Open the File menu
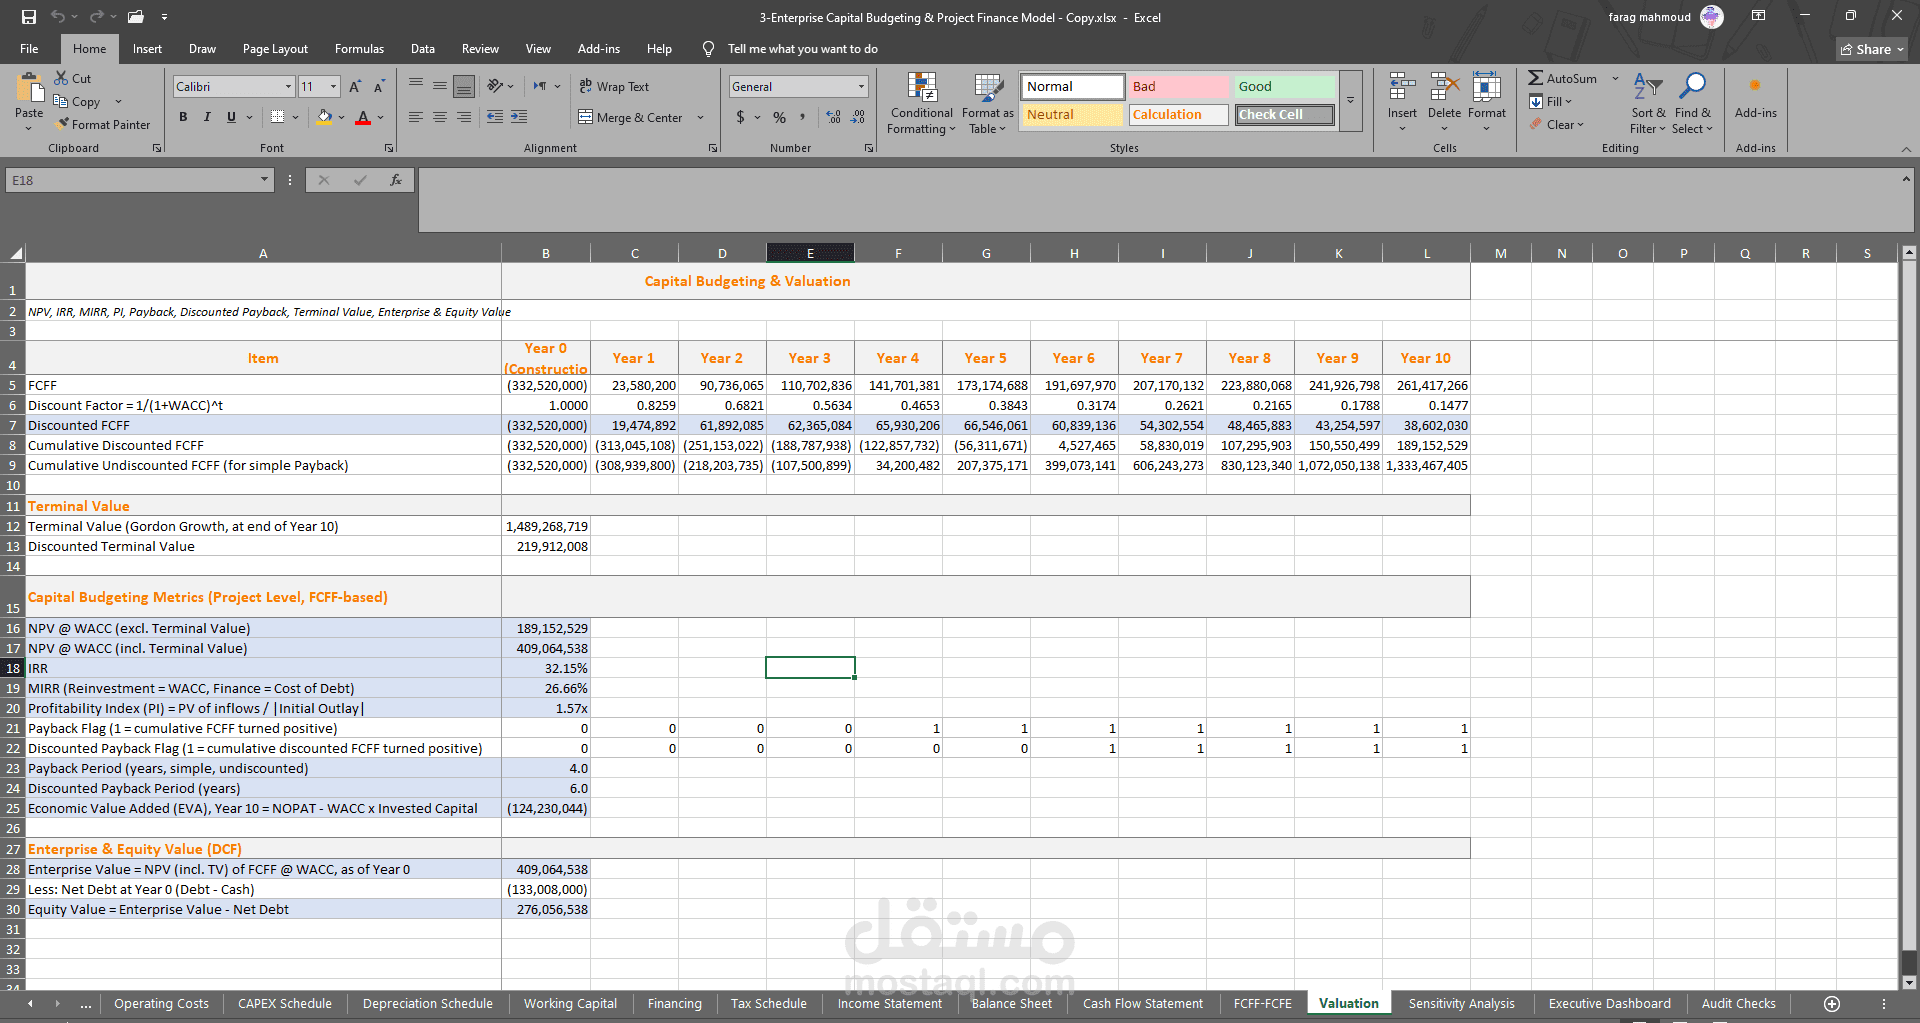1920x1023 pixels. point(29,48)
